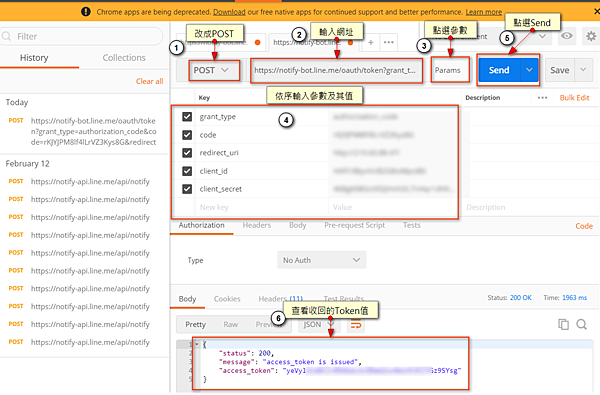Open the request Headers tab
This screenshot has width=600, height=395.
pos(257,225)
